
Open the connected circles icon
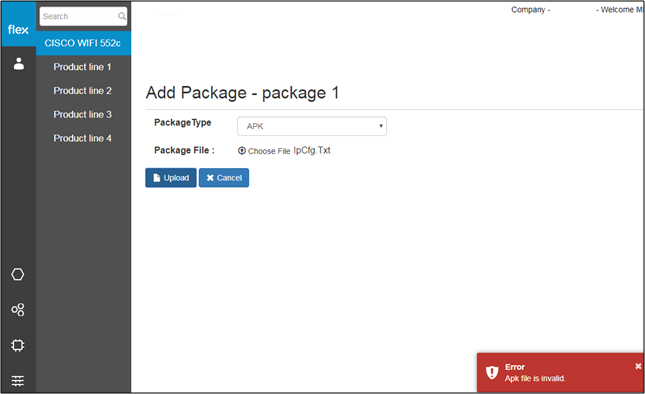(x=18, y=310)
